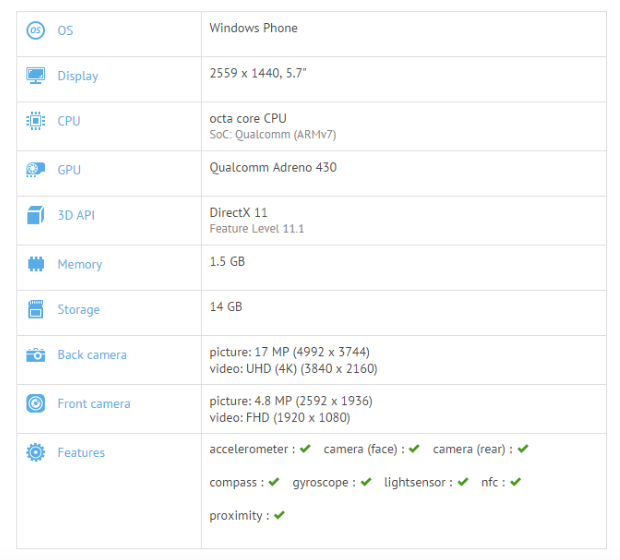The height and width of the screenshot is (560, 620).
Task: Click the Display monitor icon
Action: pyautogui.click(x=36, y=76)
